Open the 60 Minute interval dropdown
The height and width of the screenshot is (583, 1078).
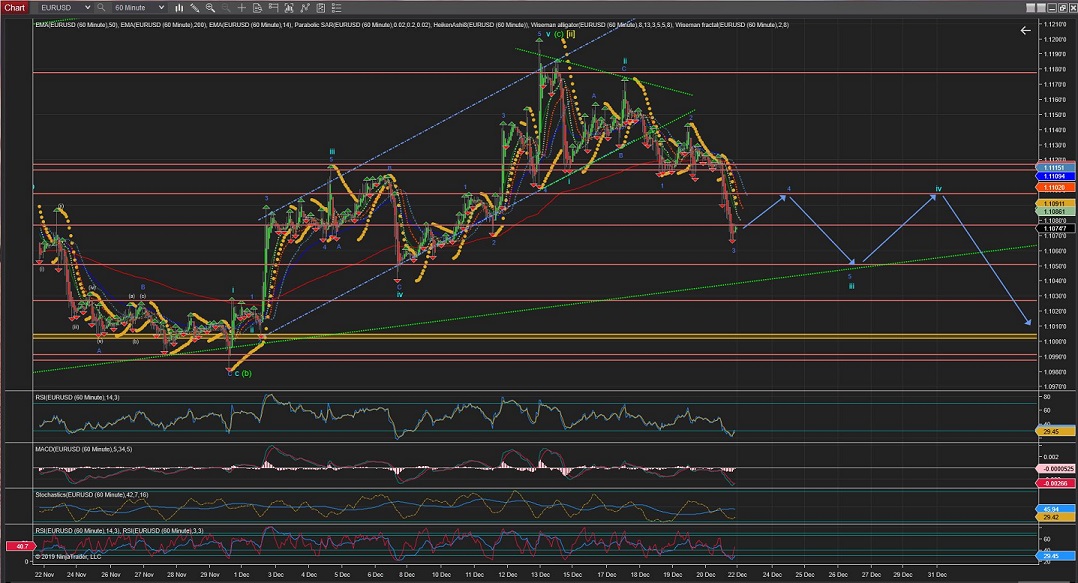[x=139, y=8]
